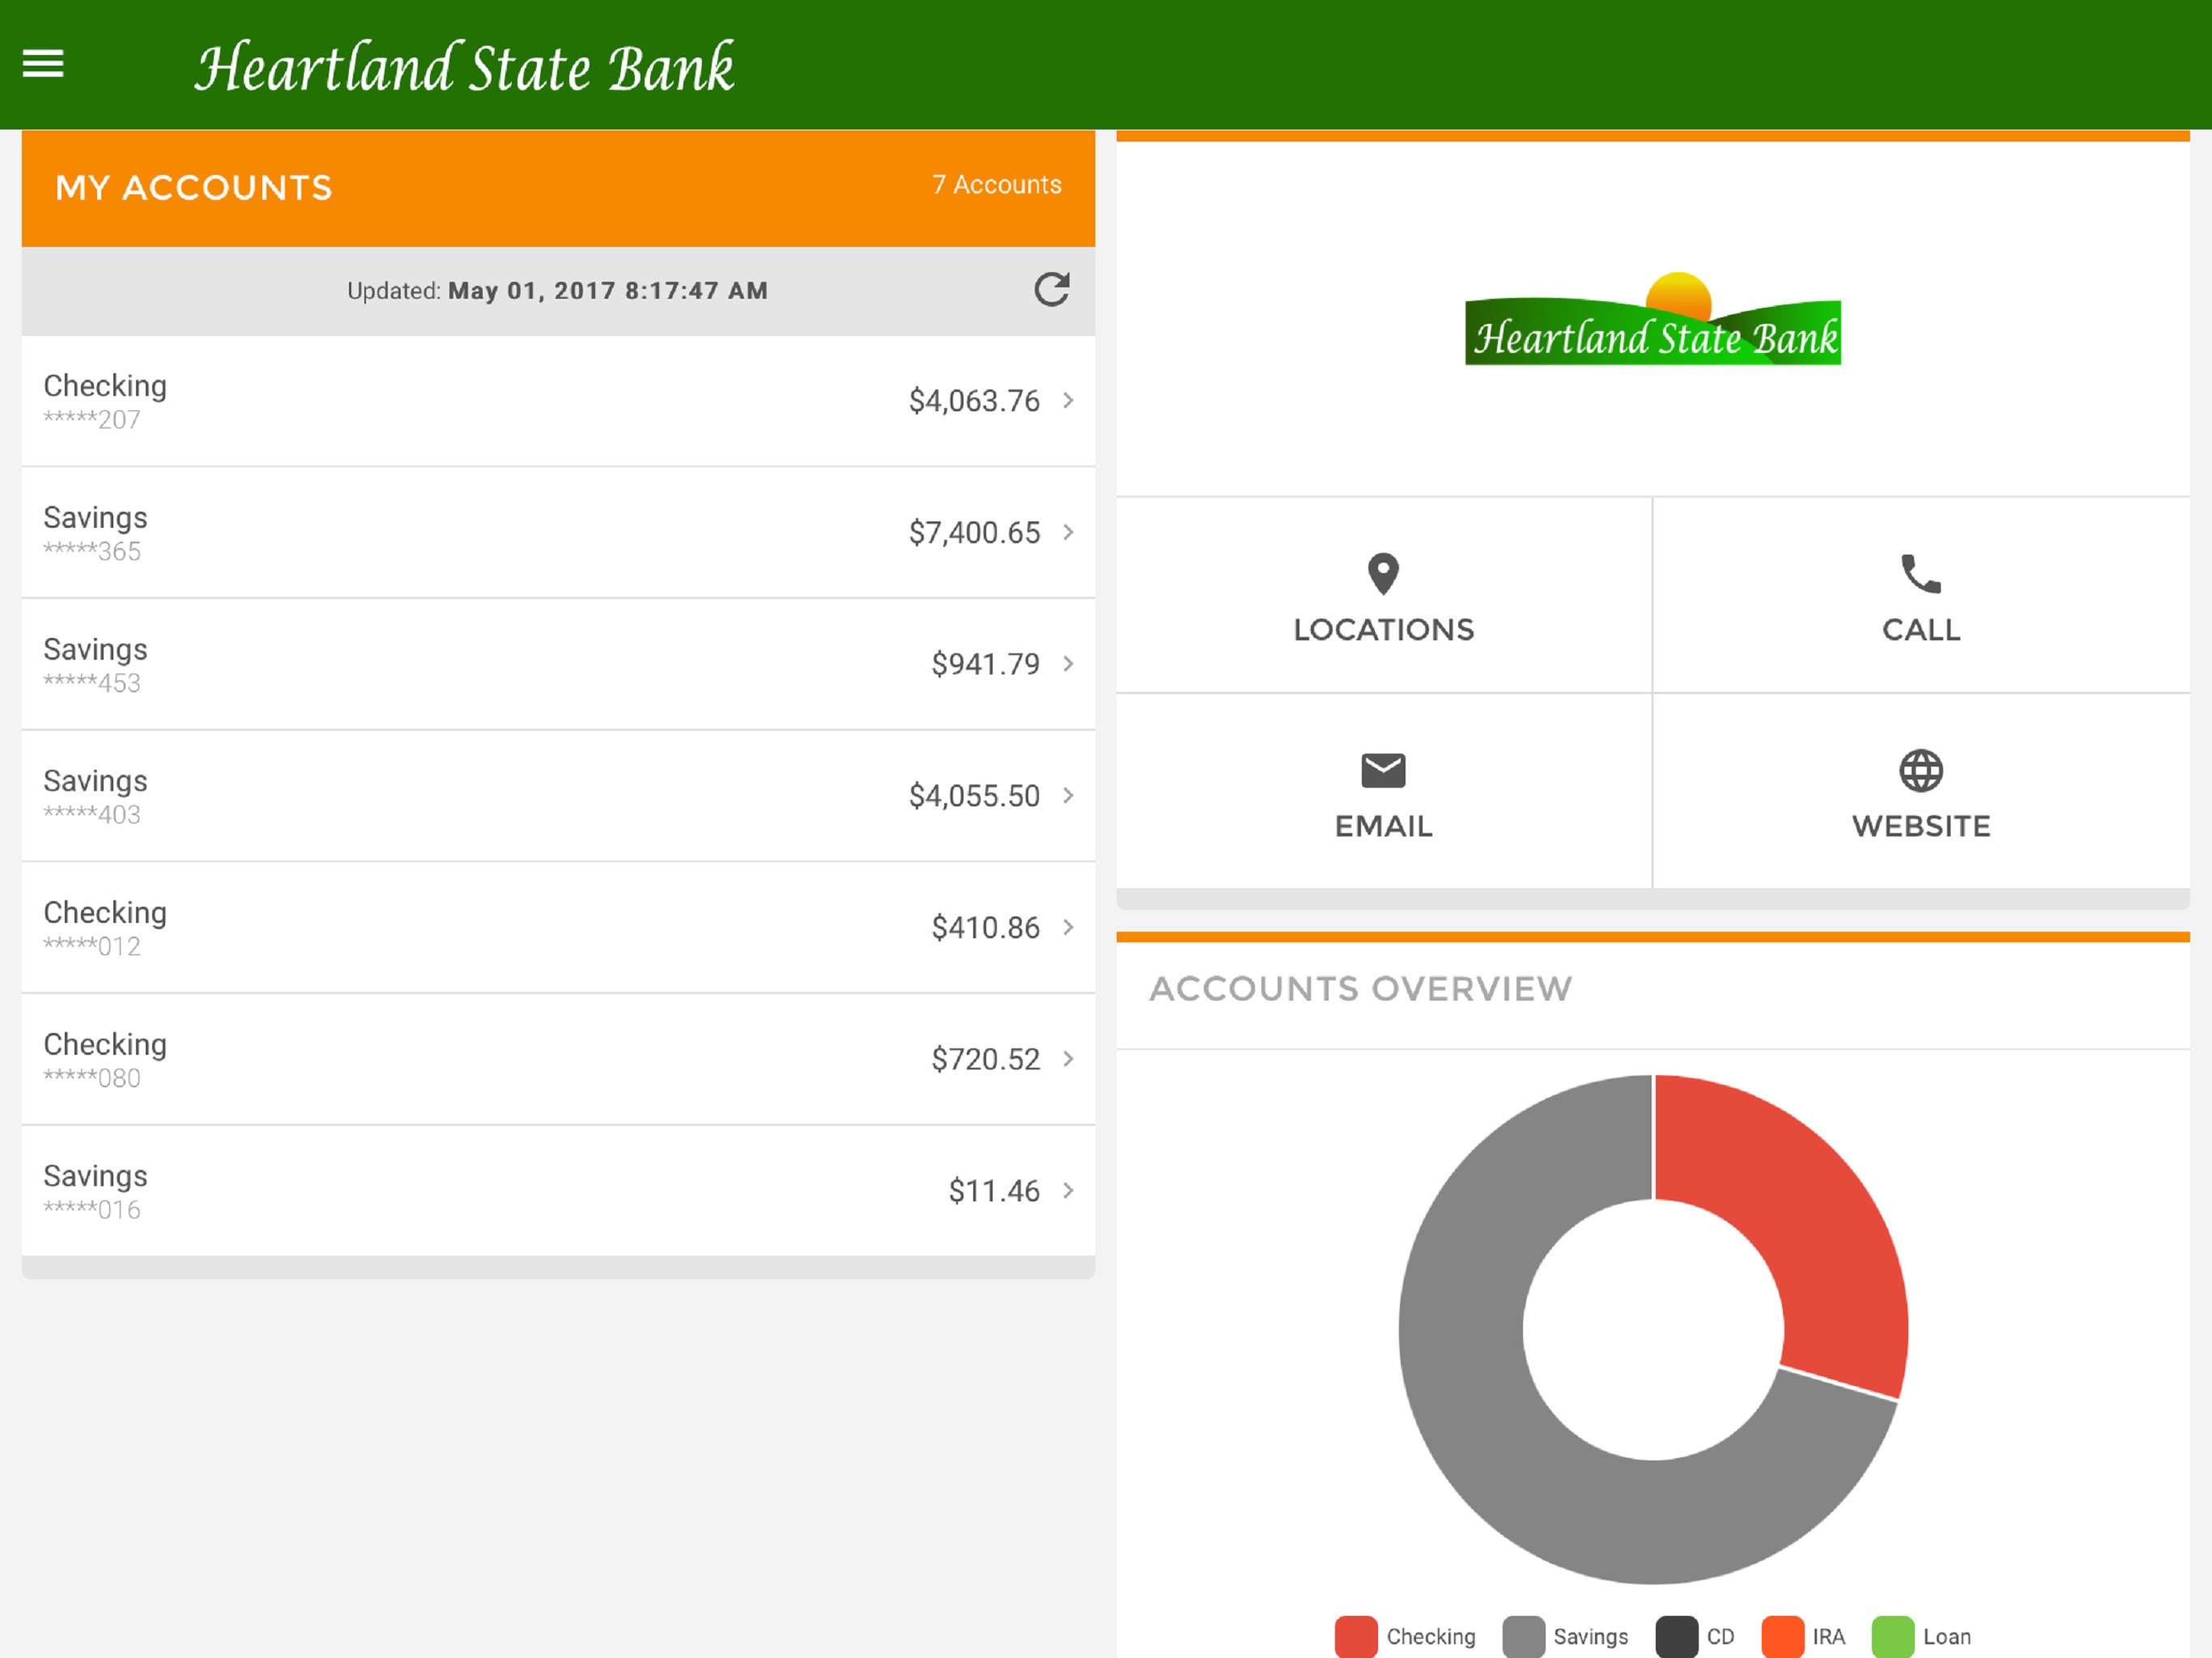Click the '7 Accounts' count label
The image size is (2212, 1658).
(996, 185)
